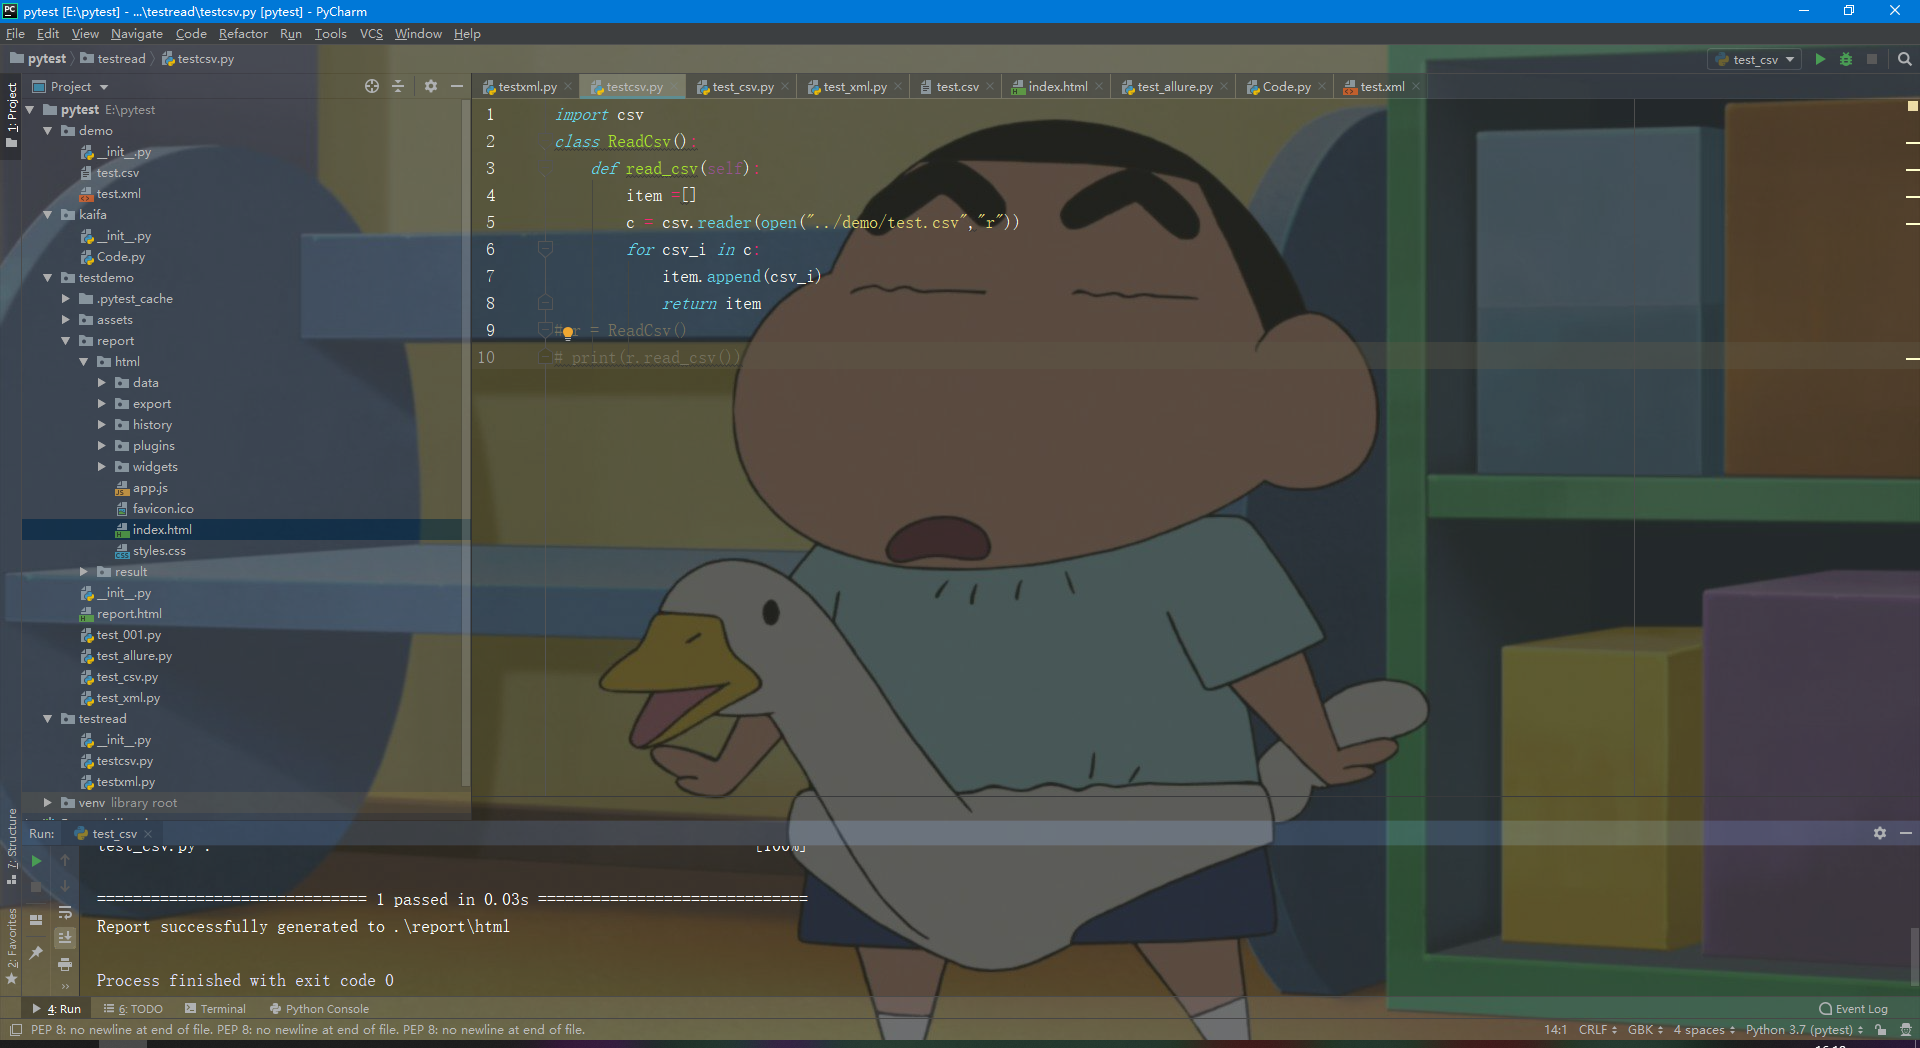Expand the venv library root folder

click(47, 803)
